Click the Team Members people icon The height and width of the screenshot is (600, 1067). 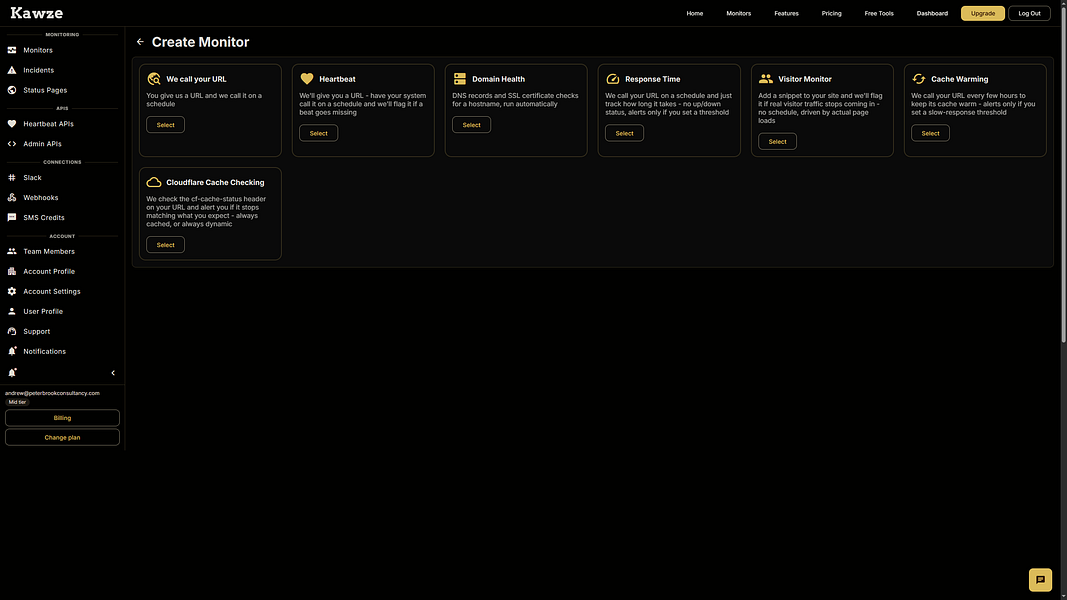click(12, 251)
